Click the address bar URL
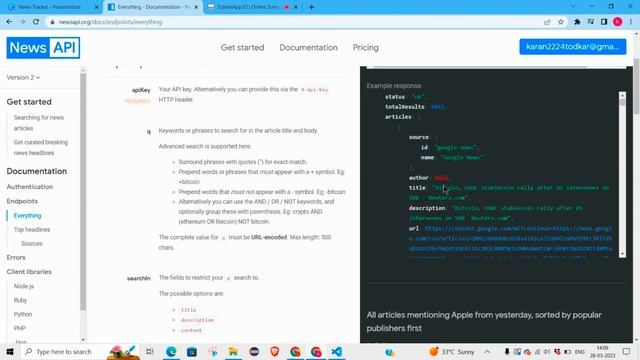Screen dimensions: 640x360 110,22
